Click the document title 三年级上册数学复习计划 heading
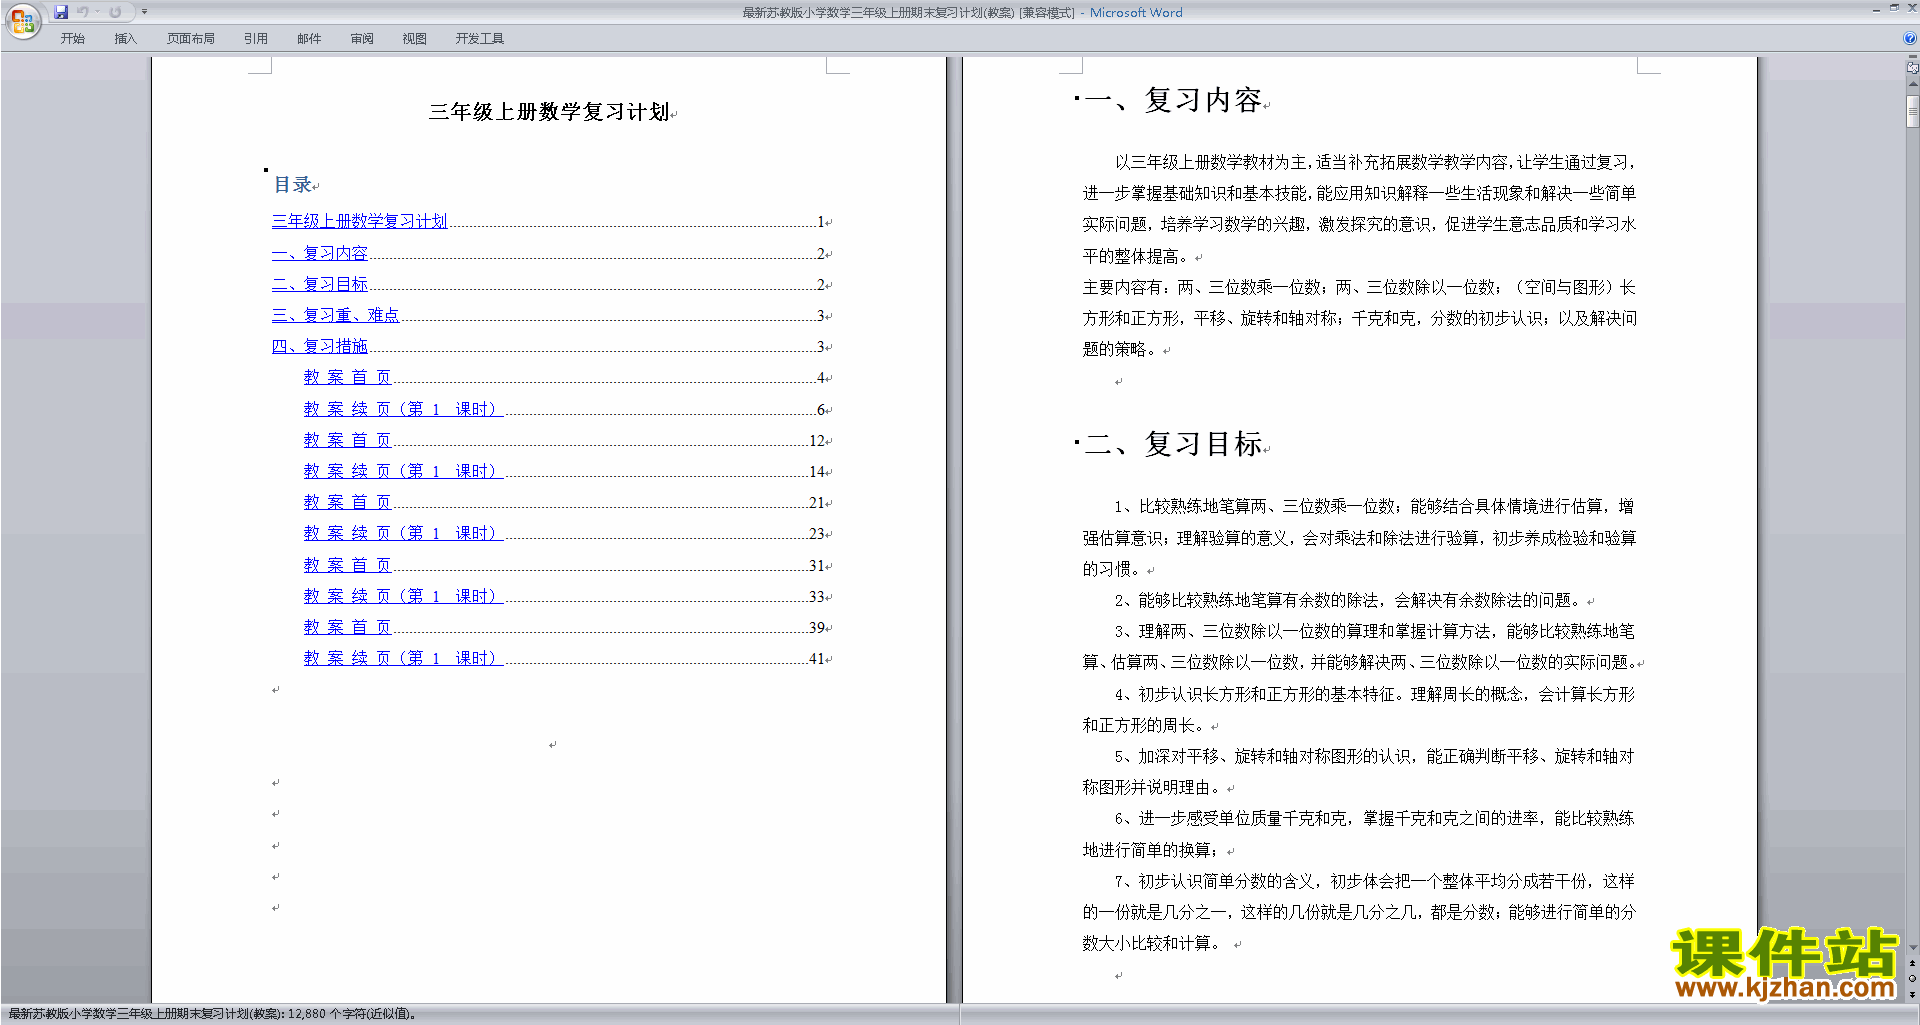This screenshot has width=1920, height=1025. pos(549,111)
